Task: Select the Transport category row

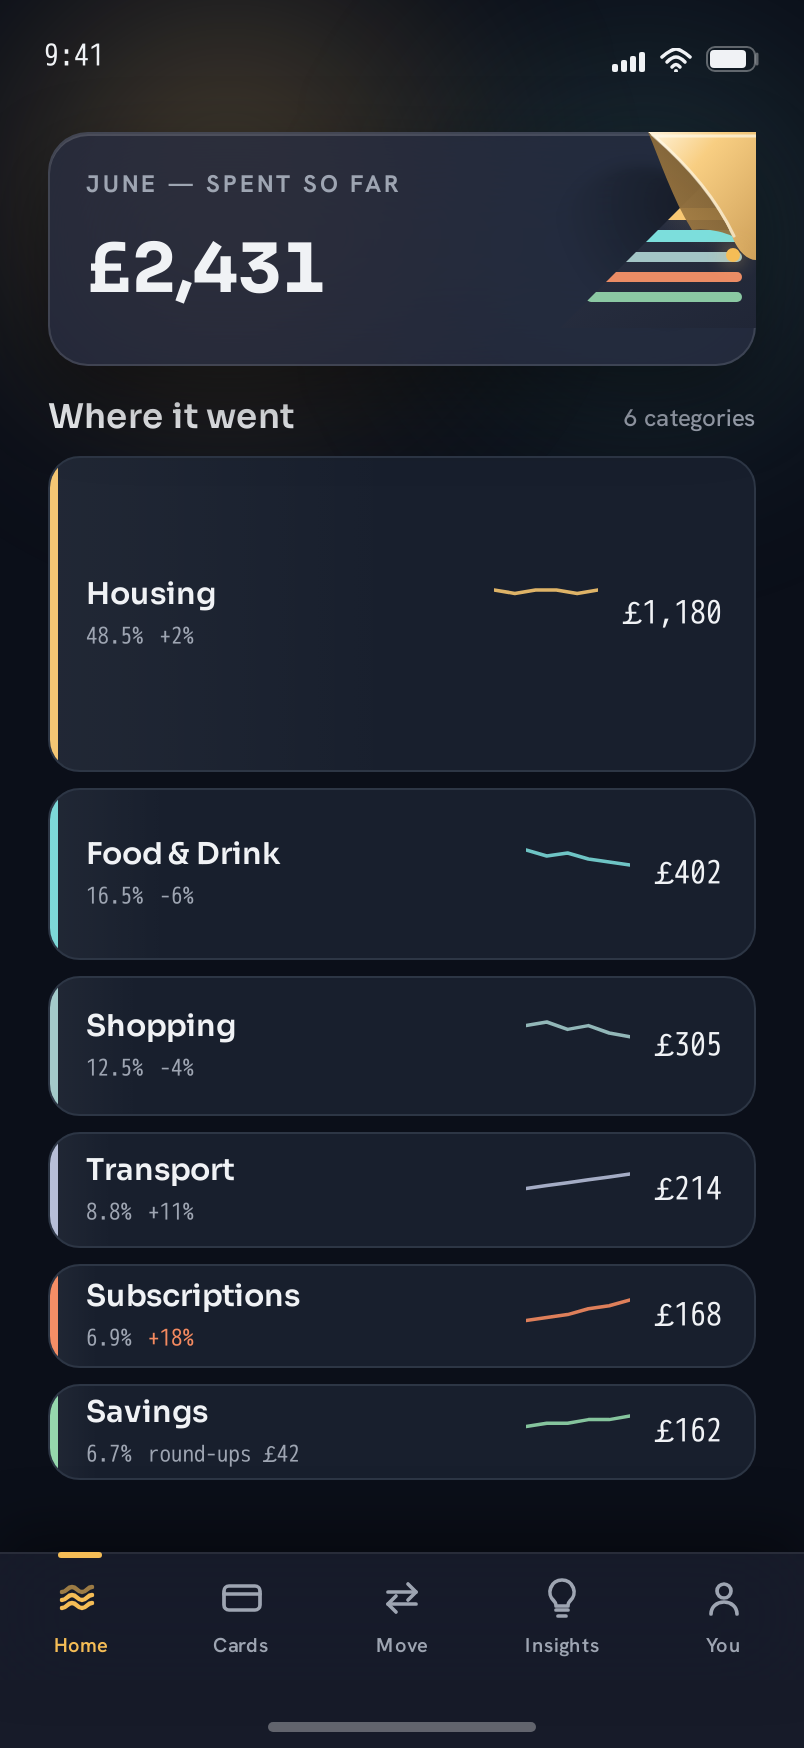Action: coord(402,1190)
